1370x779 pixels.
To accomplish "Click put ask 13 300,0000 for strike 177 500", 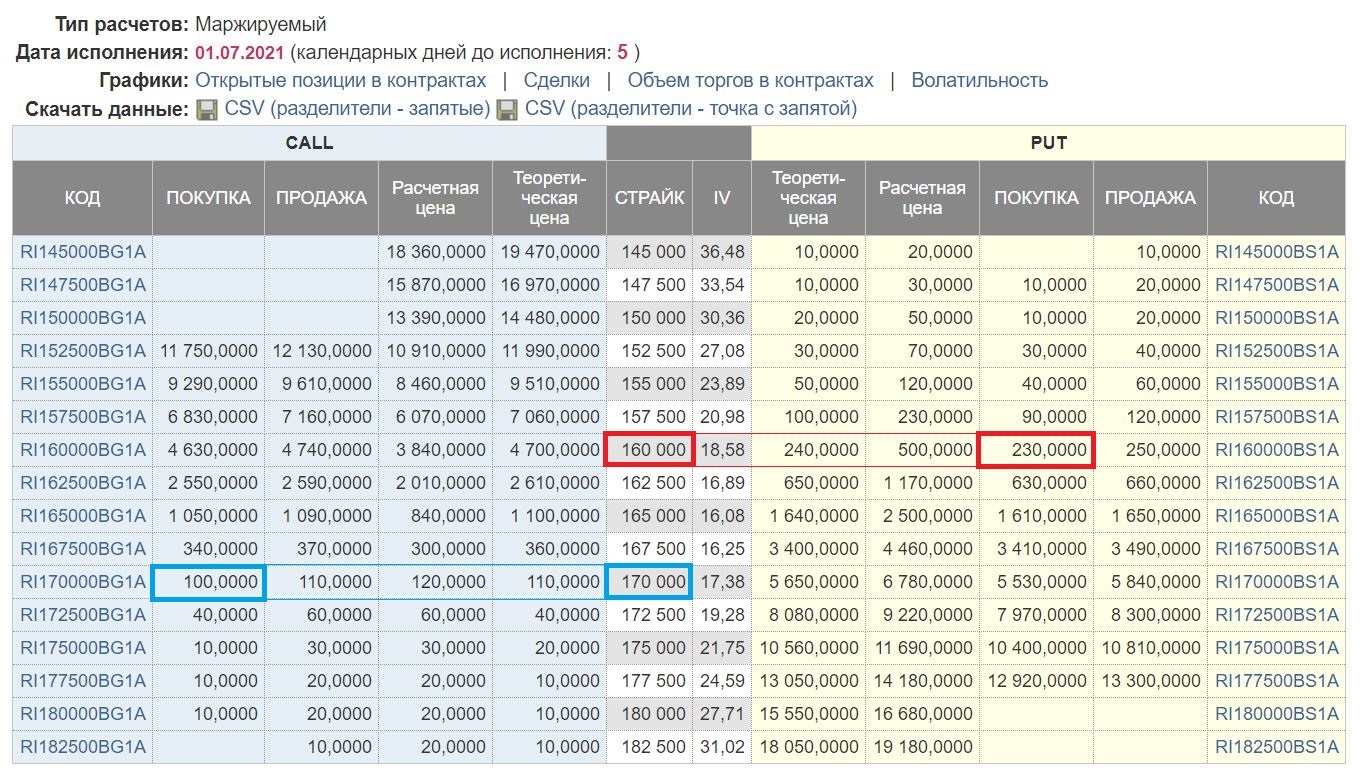I will click(x=1151, y=681).
